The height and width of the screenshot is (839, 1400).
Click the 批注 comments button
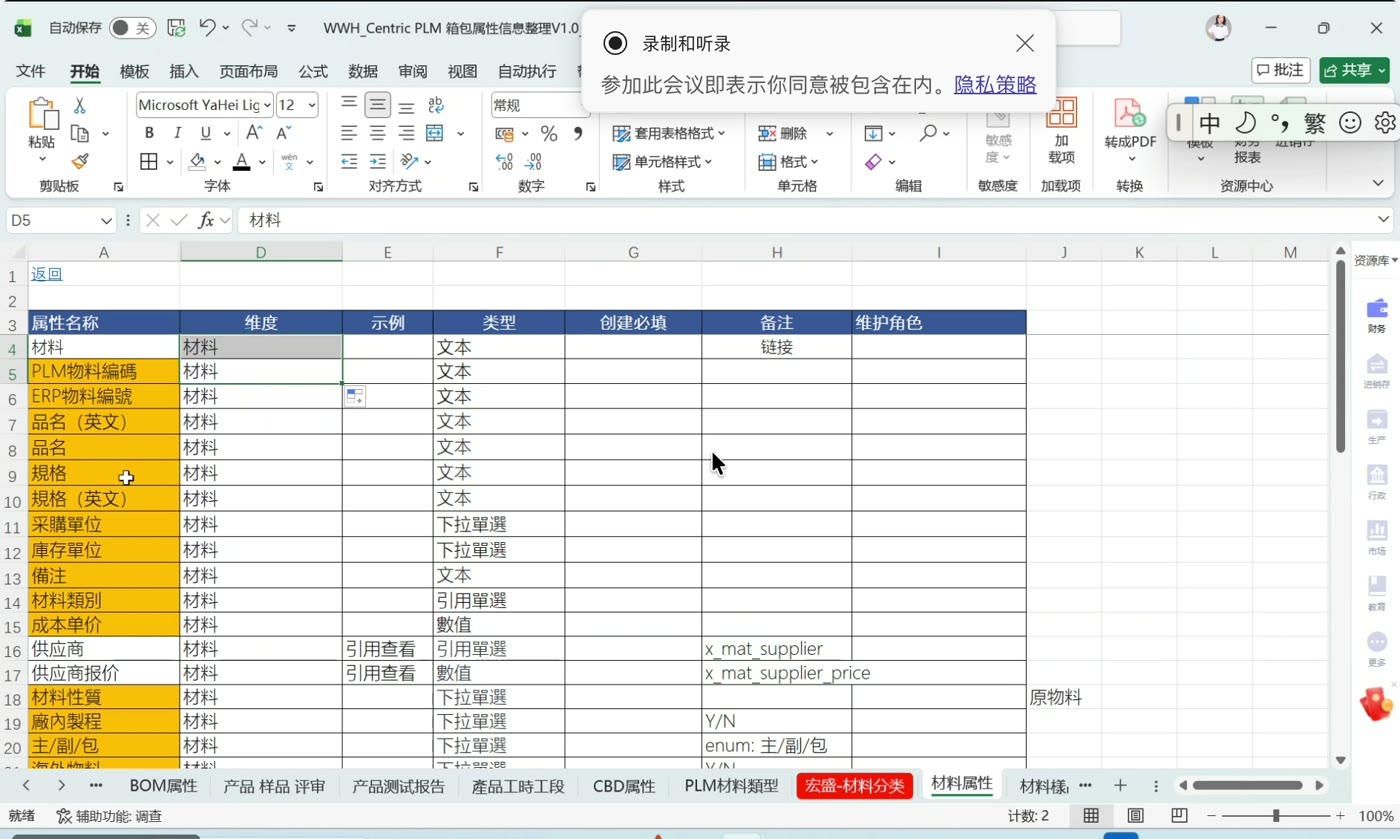pos(1281,70)
